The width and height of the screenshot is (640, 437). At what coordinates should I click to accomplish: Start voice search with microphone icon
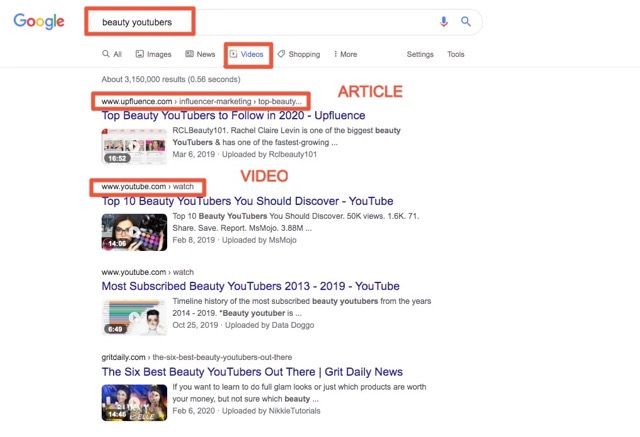[x=444, y=21]
